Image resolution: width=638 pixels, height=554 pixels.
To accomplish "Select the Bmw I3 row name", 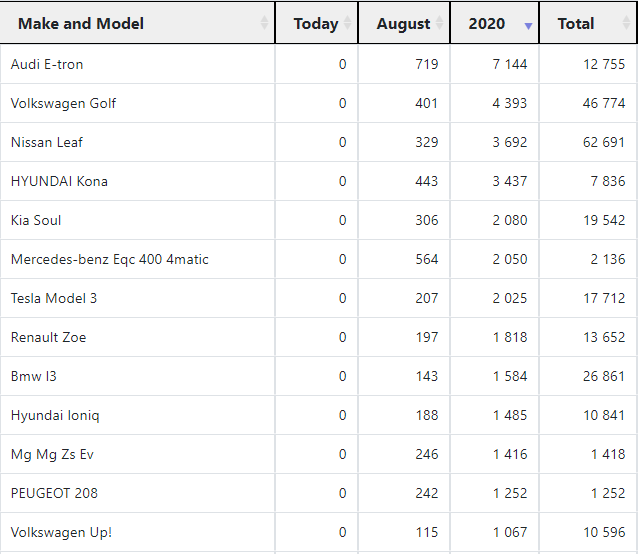I will [34, 376].
